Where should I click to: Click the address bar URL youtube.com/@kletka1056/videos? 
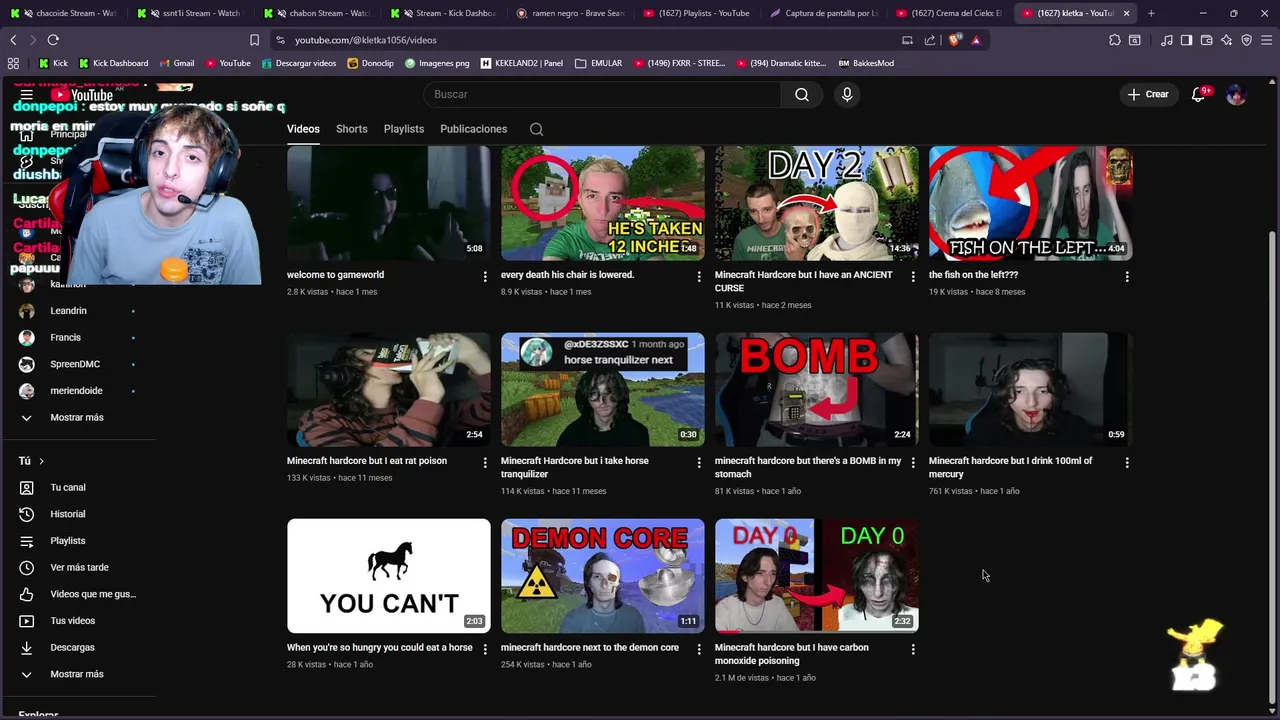click(x=365, y=40)
